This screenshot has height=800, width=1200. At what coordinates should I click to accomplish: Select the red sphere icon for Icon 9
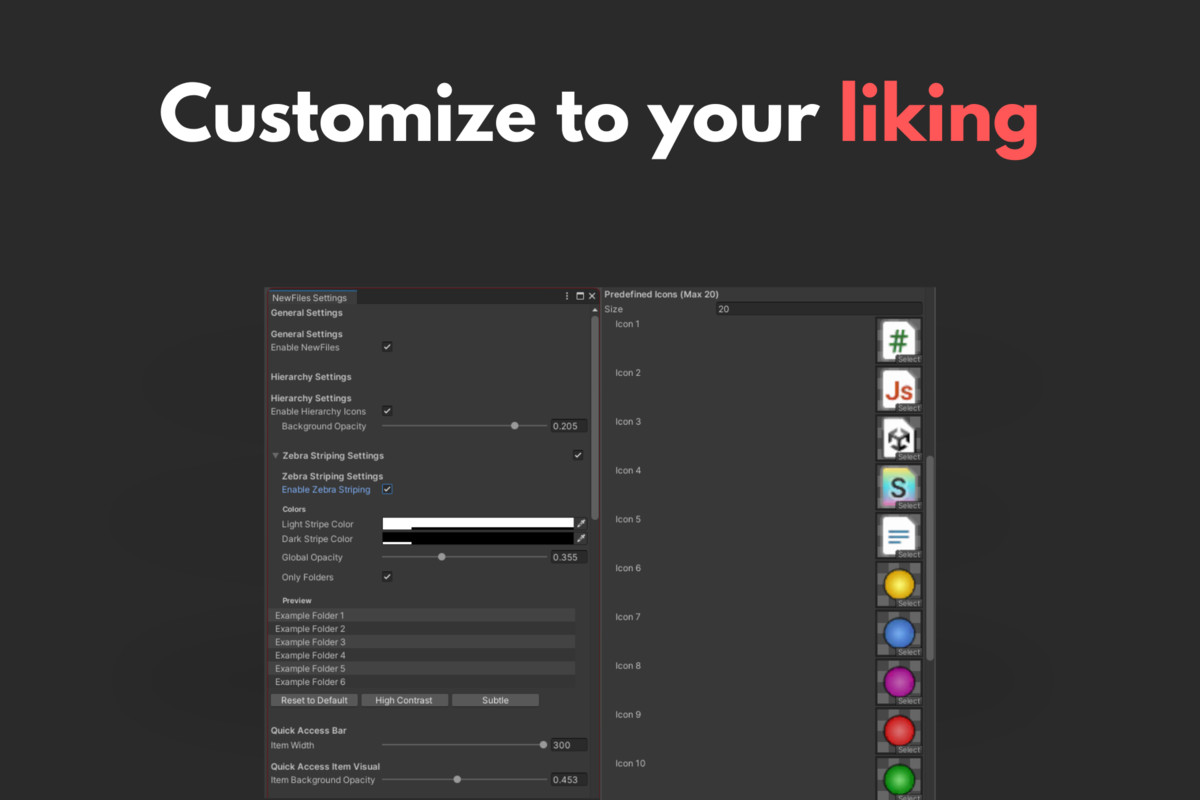pyautogui.click(x=899, y=731)
